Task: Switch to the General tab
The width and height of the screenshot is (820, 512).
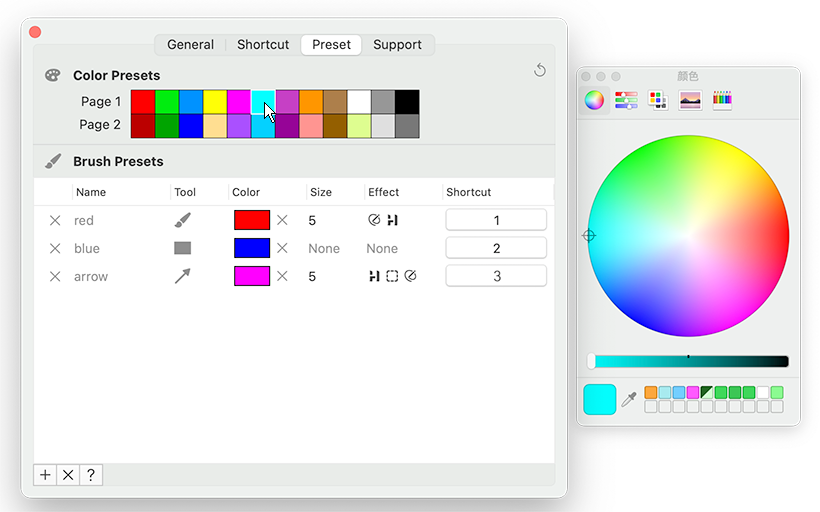Action: (190, 45)
